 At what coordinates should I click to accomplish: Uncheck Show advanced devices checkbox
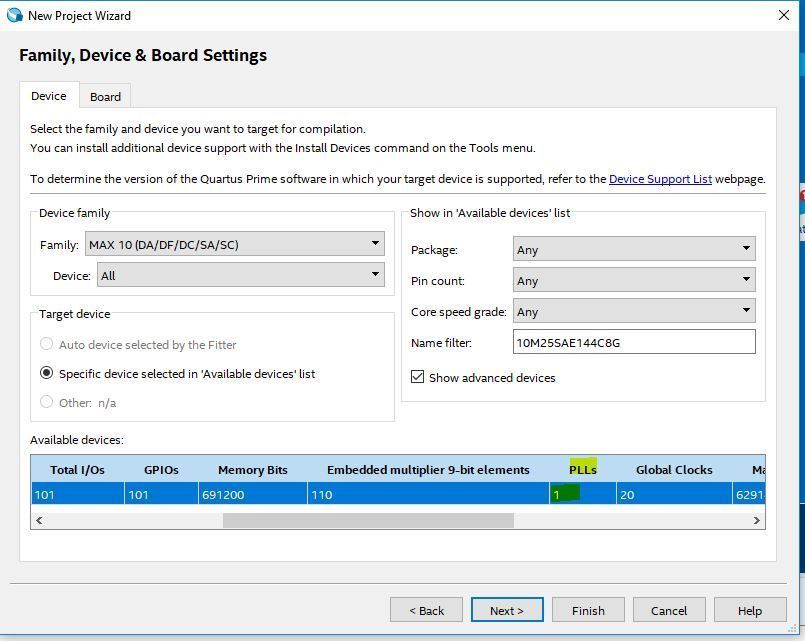[418, 377]
